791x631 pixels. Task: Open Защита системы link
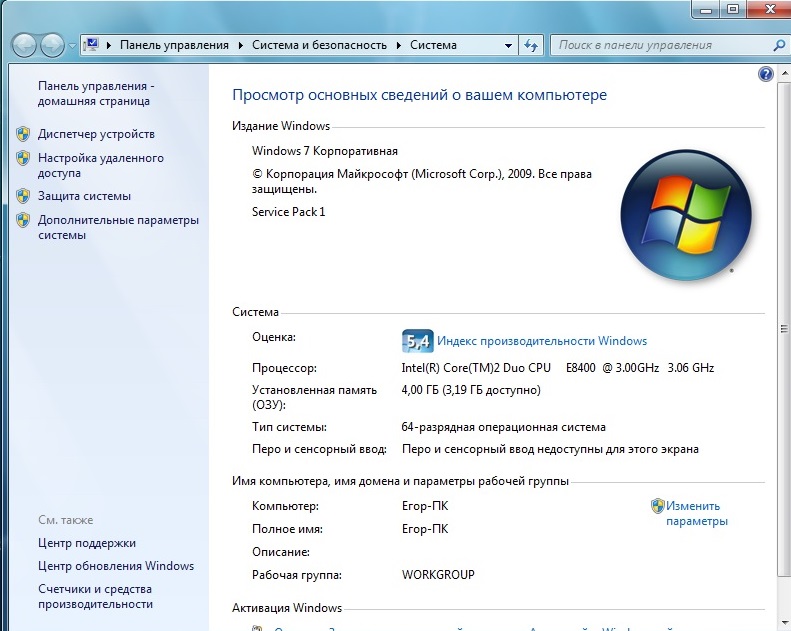(x=84, y=196)
